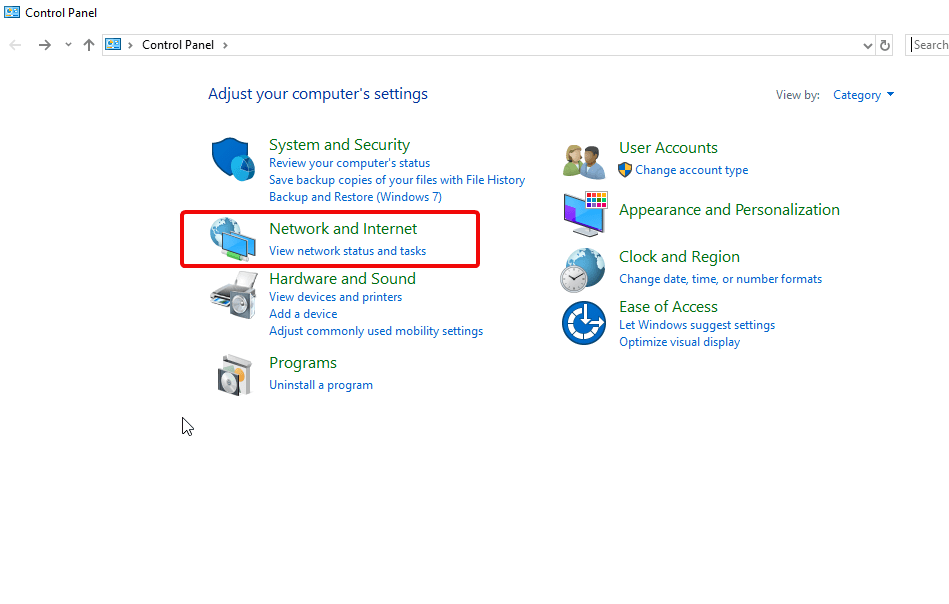Click Optimize visual display link
949x604 pixels.
click(x=679, y=342)
